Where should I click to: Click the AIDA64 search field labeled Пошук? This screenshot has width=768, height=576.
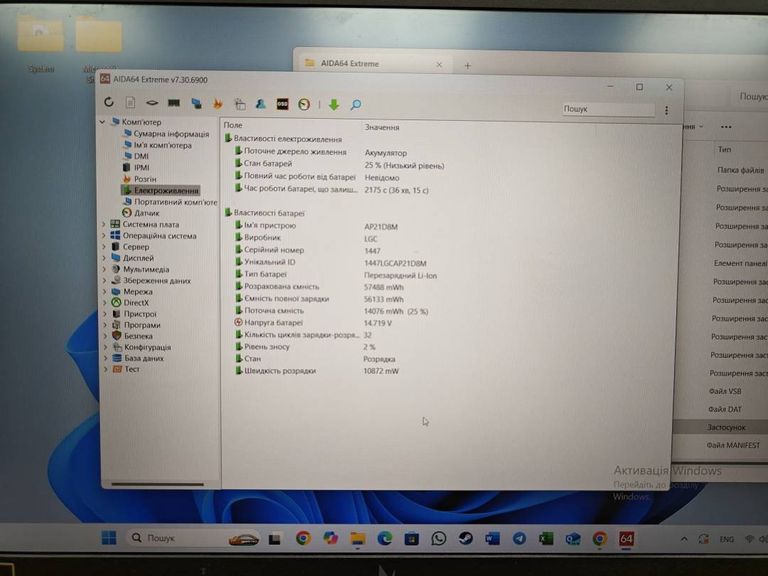(x=608, y=109)
